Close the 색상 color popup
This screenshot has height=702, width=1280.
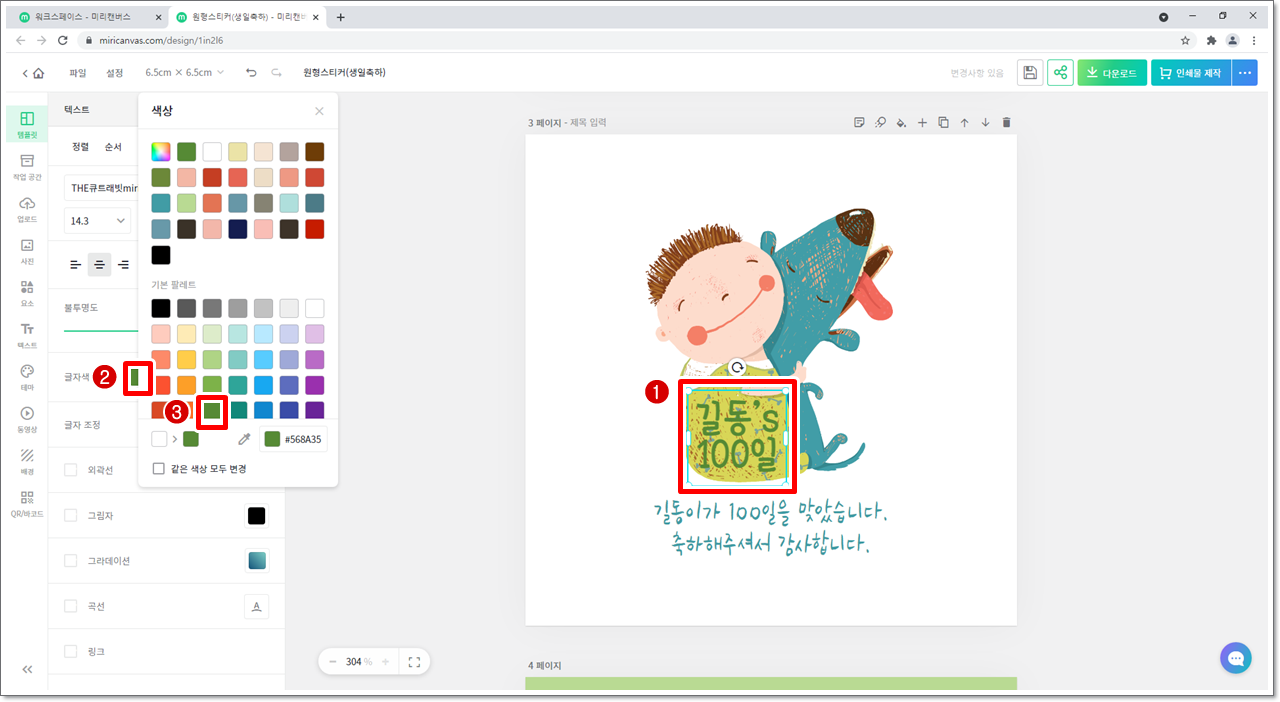pyautogui.click(x=319, y=112)
